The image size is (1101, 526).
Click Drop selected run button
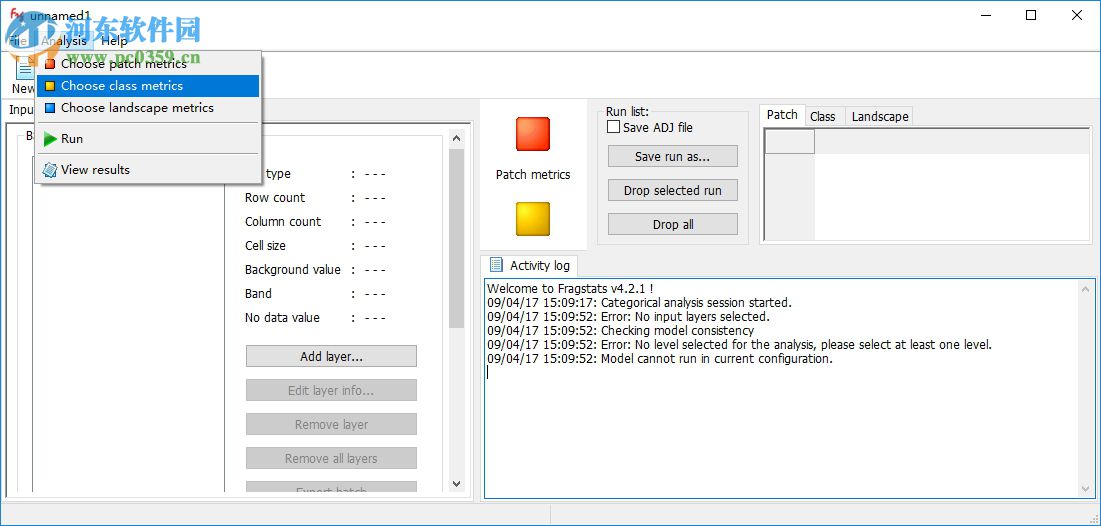coord(673,190)
